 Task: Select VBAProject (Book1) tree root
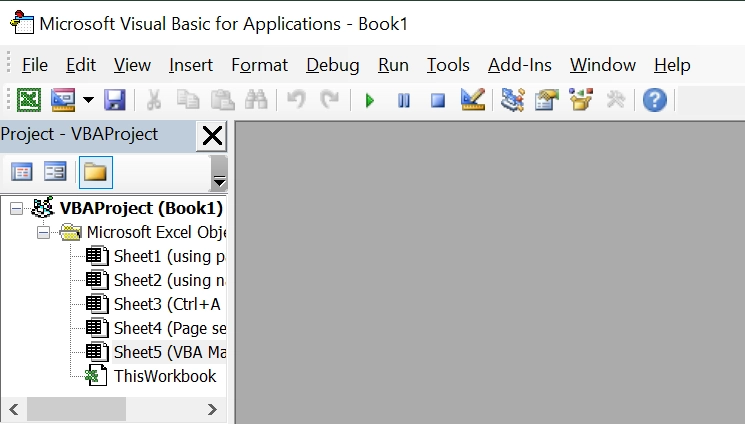[x=141, y=208]
